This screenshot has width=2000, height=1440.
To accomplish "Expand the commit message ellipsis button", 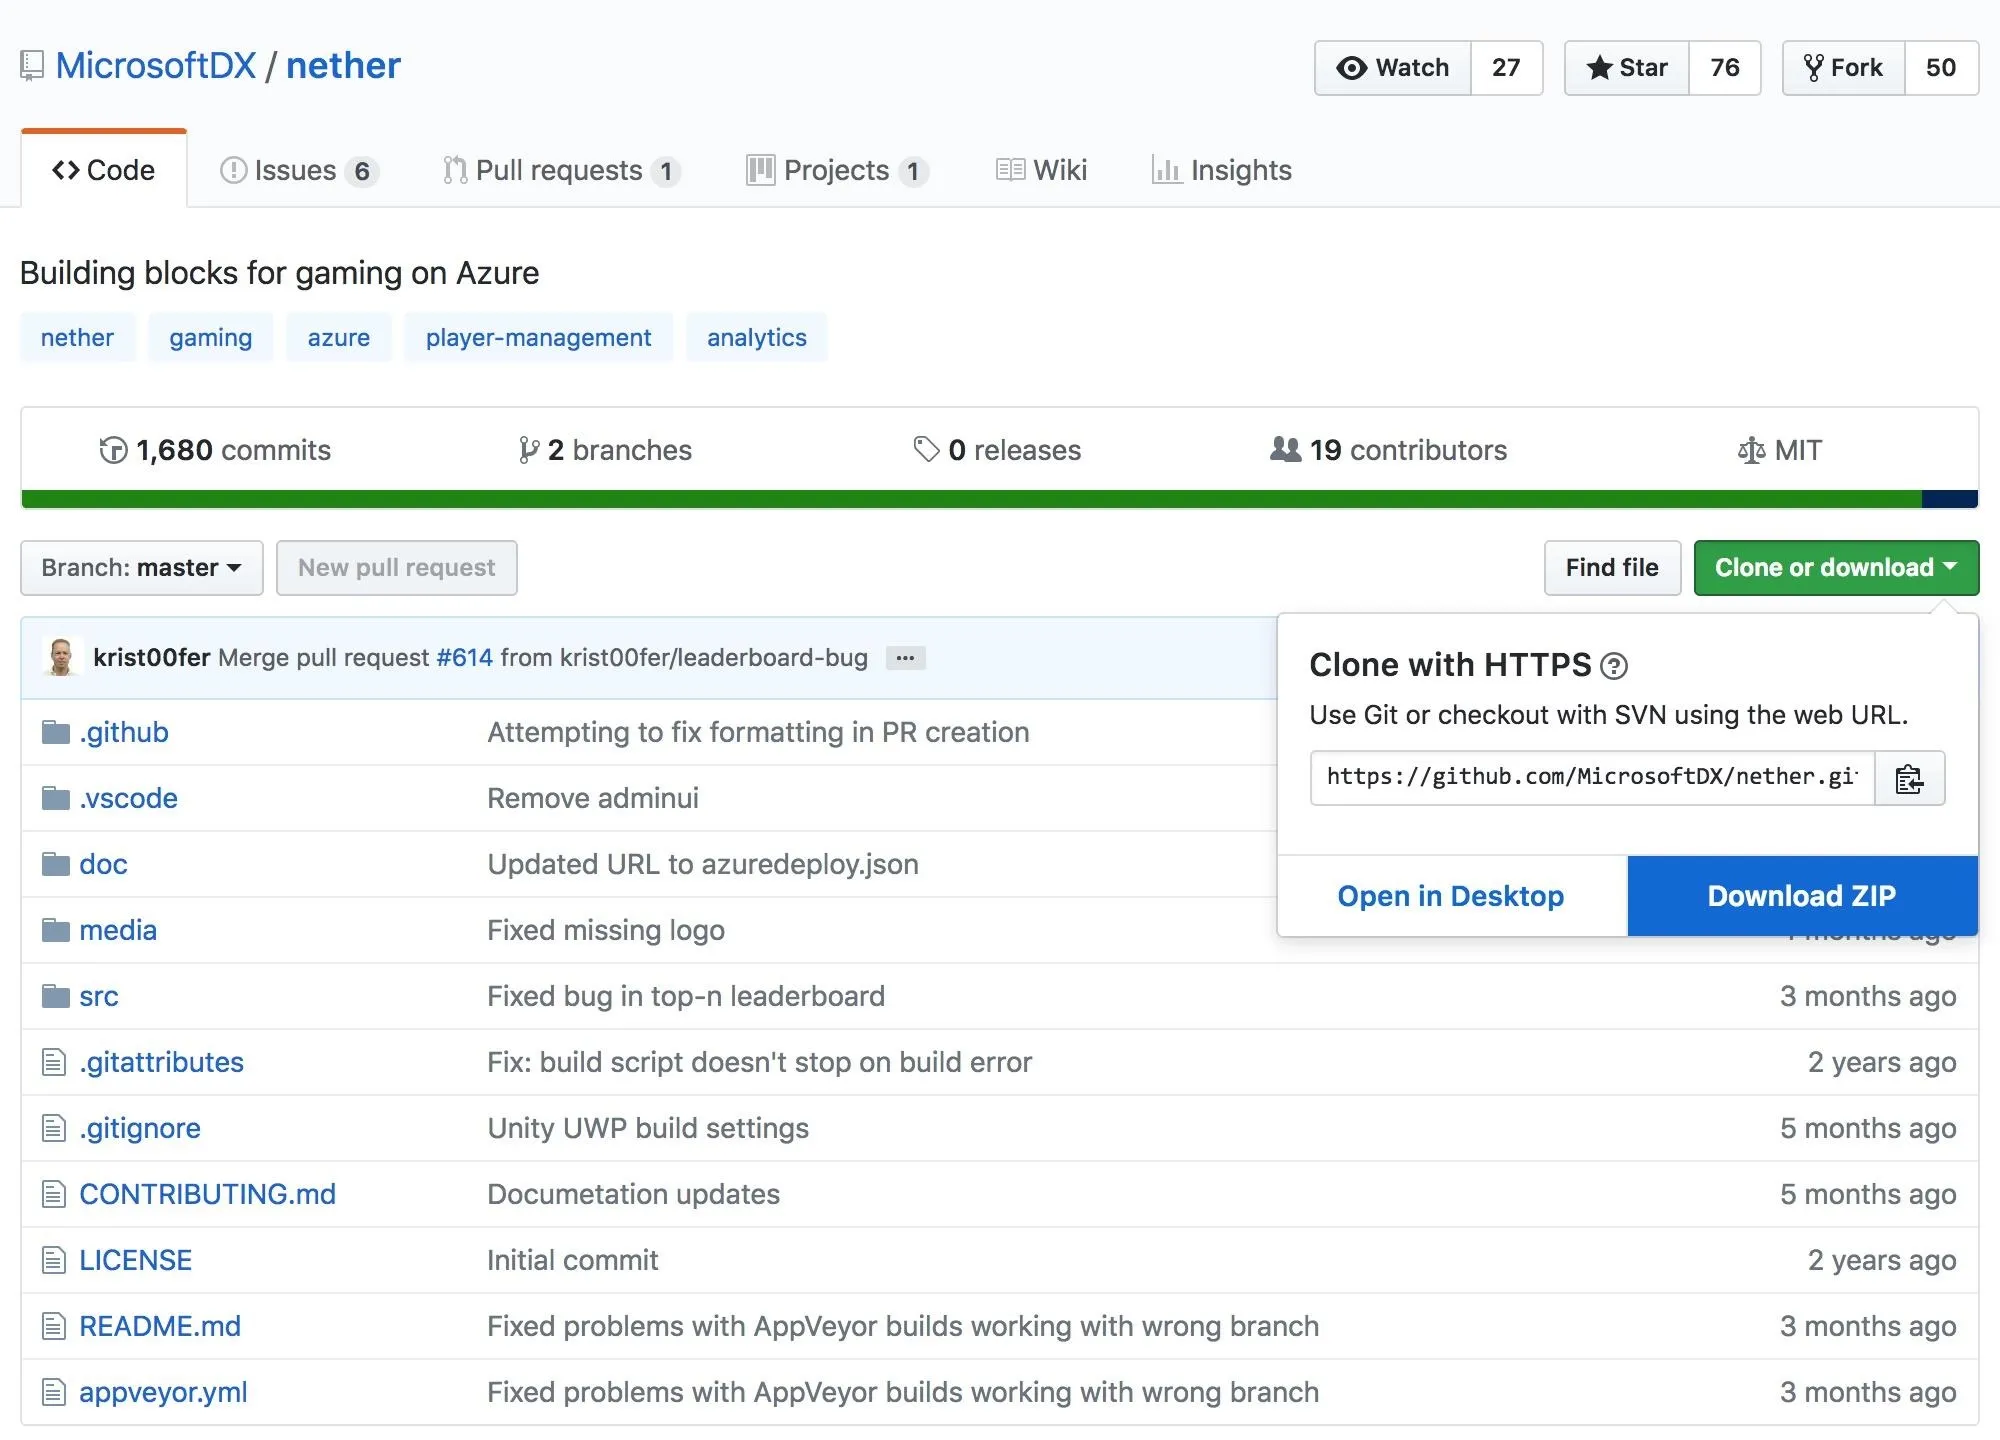I will (x=905, y=658).
